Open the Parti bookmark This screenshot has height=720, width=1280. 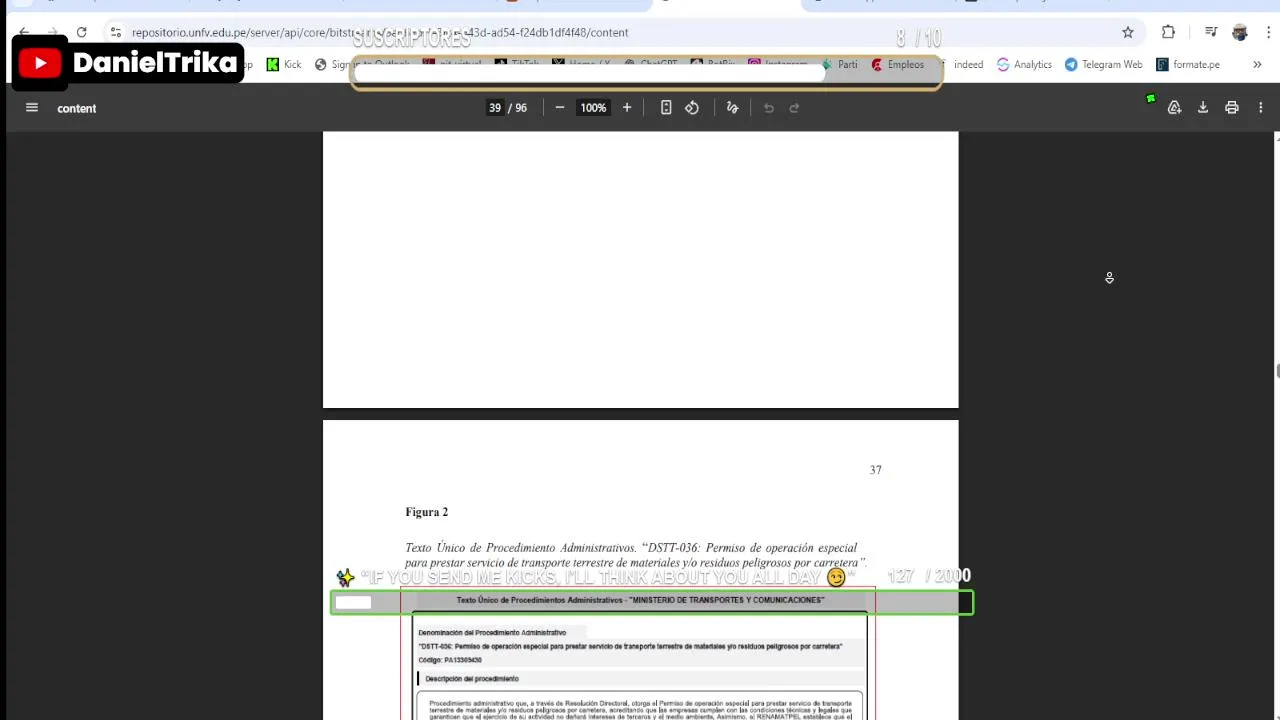point(839,64)
